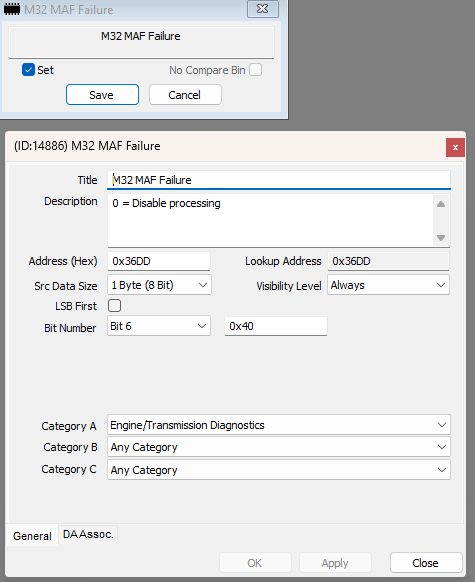Click Cancel in the flag window
475x582 pixels.
pos(185,95)
